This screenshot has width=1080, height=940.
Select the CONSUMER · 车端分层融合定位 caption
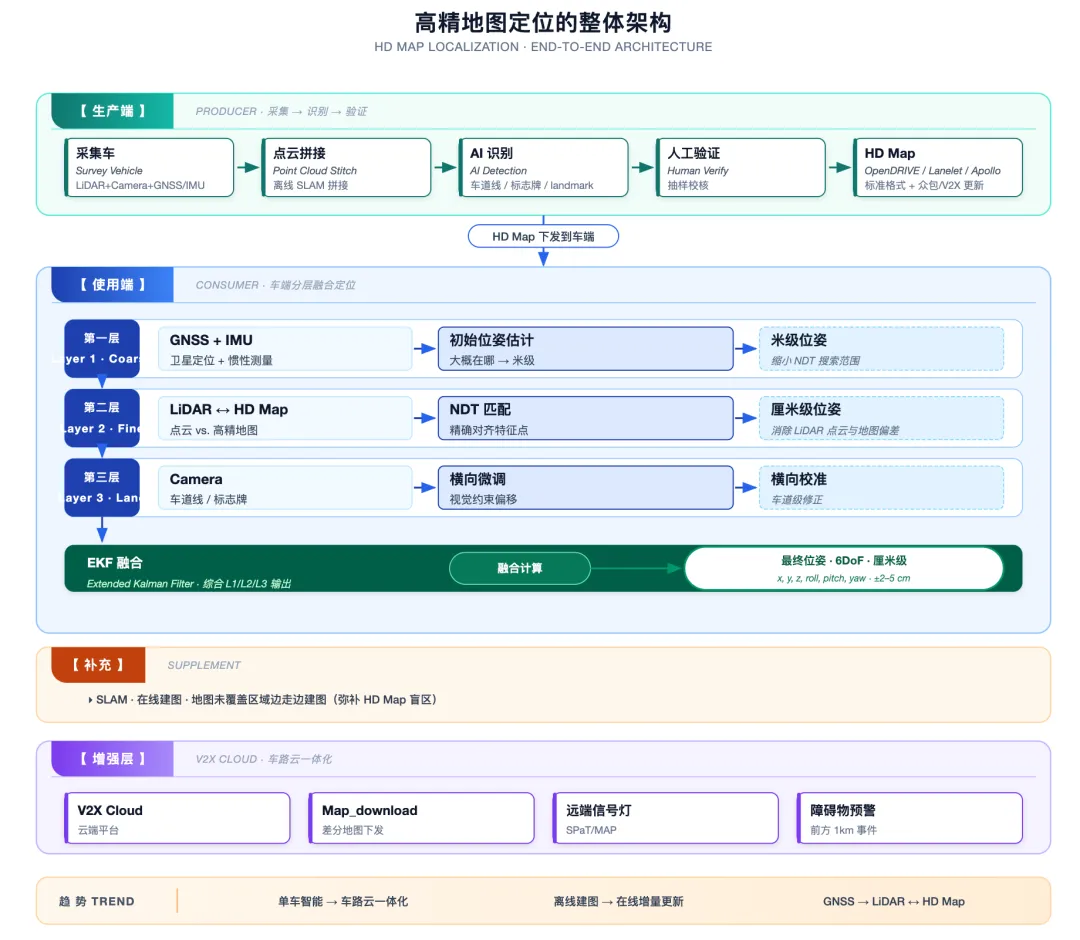pyautogui.click(x=276, y=285)
